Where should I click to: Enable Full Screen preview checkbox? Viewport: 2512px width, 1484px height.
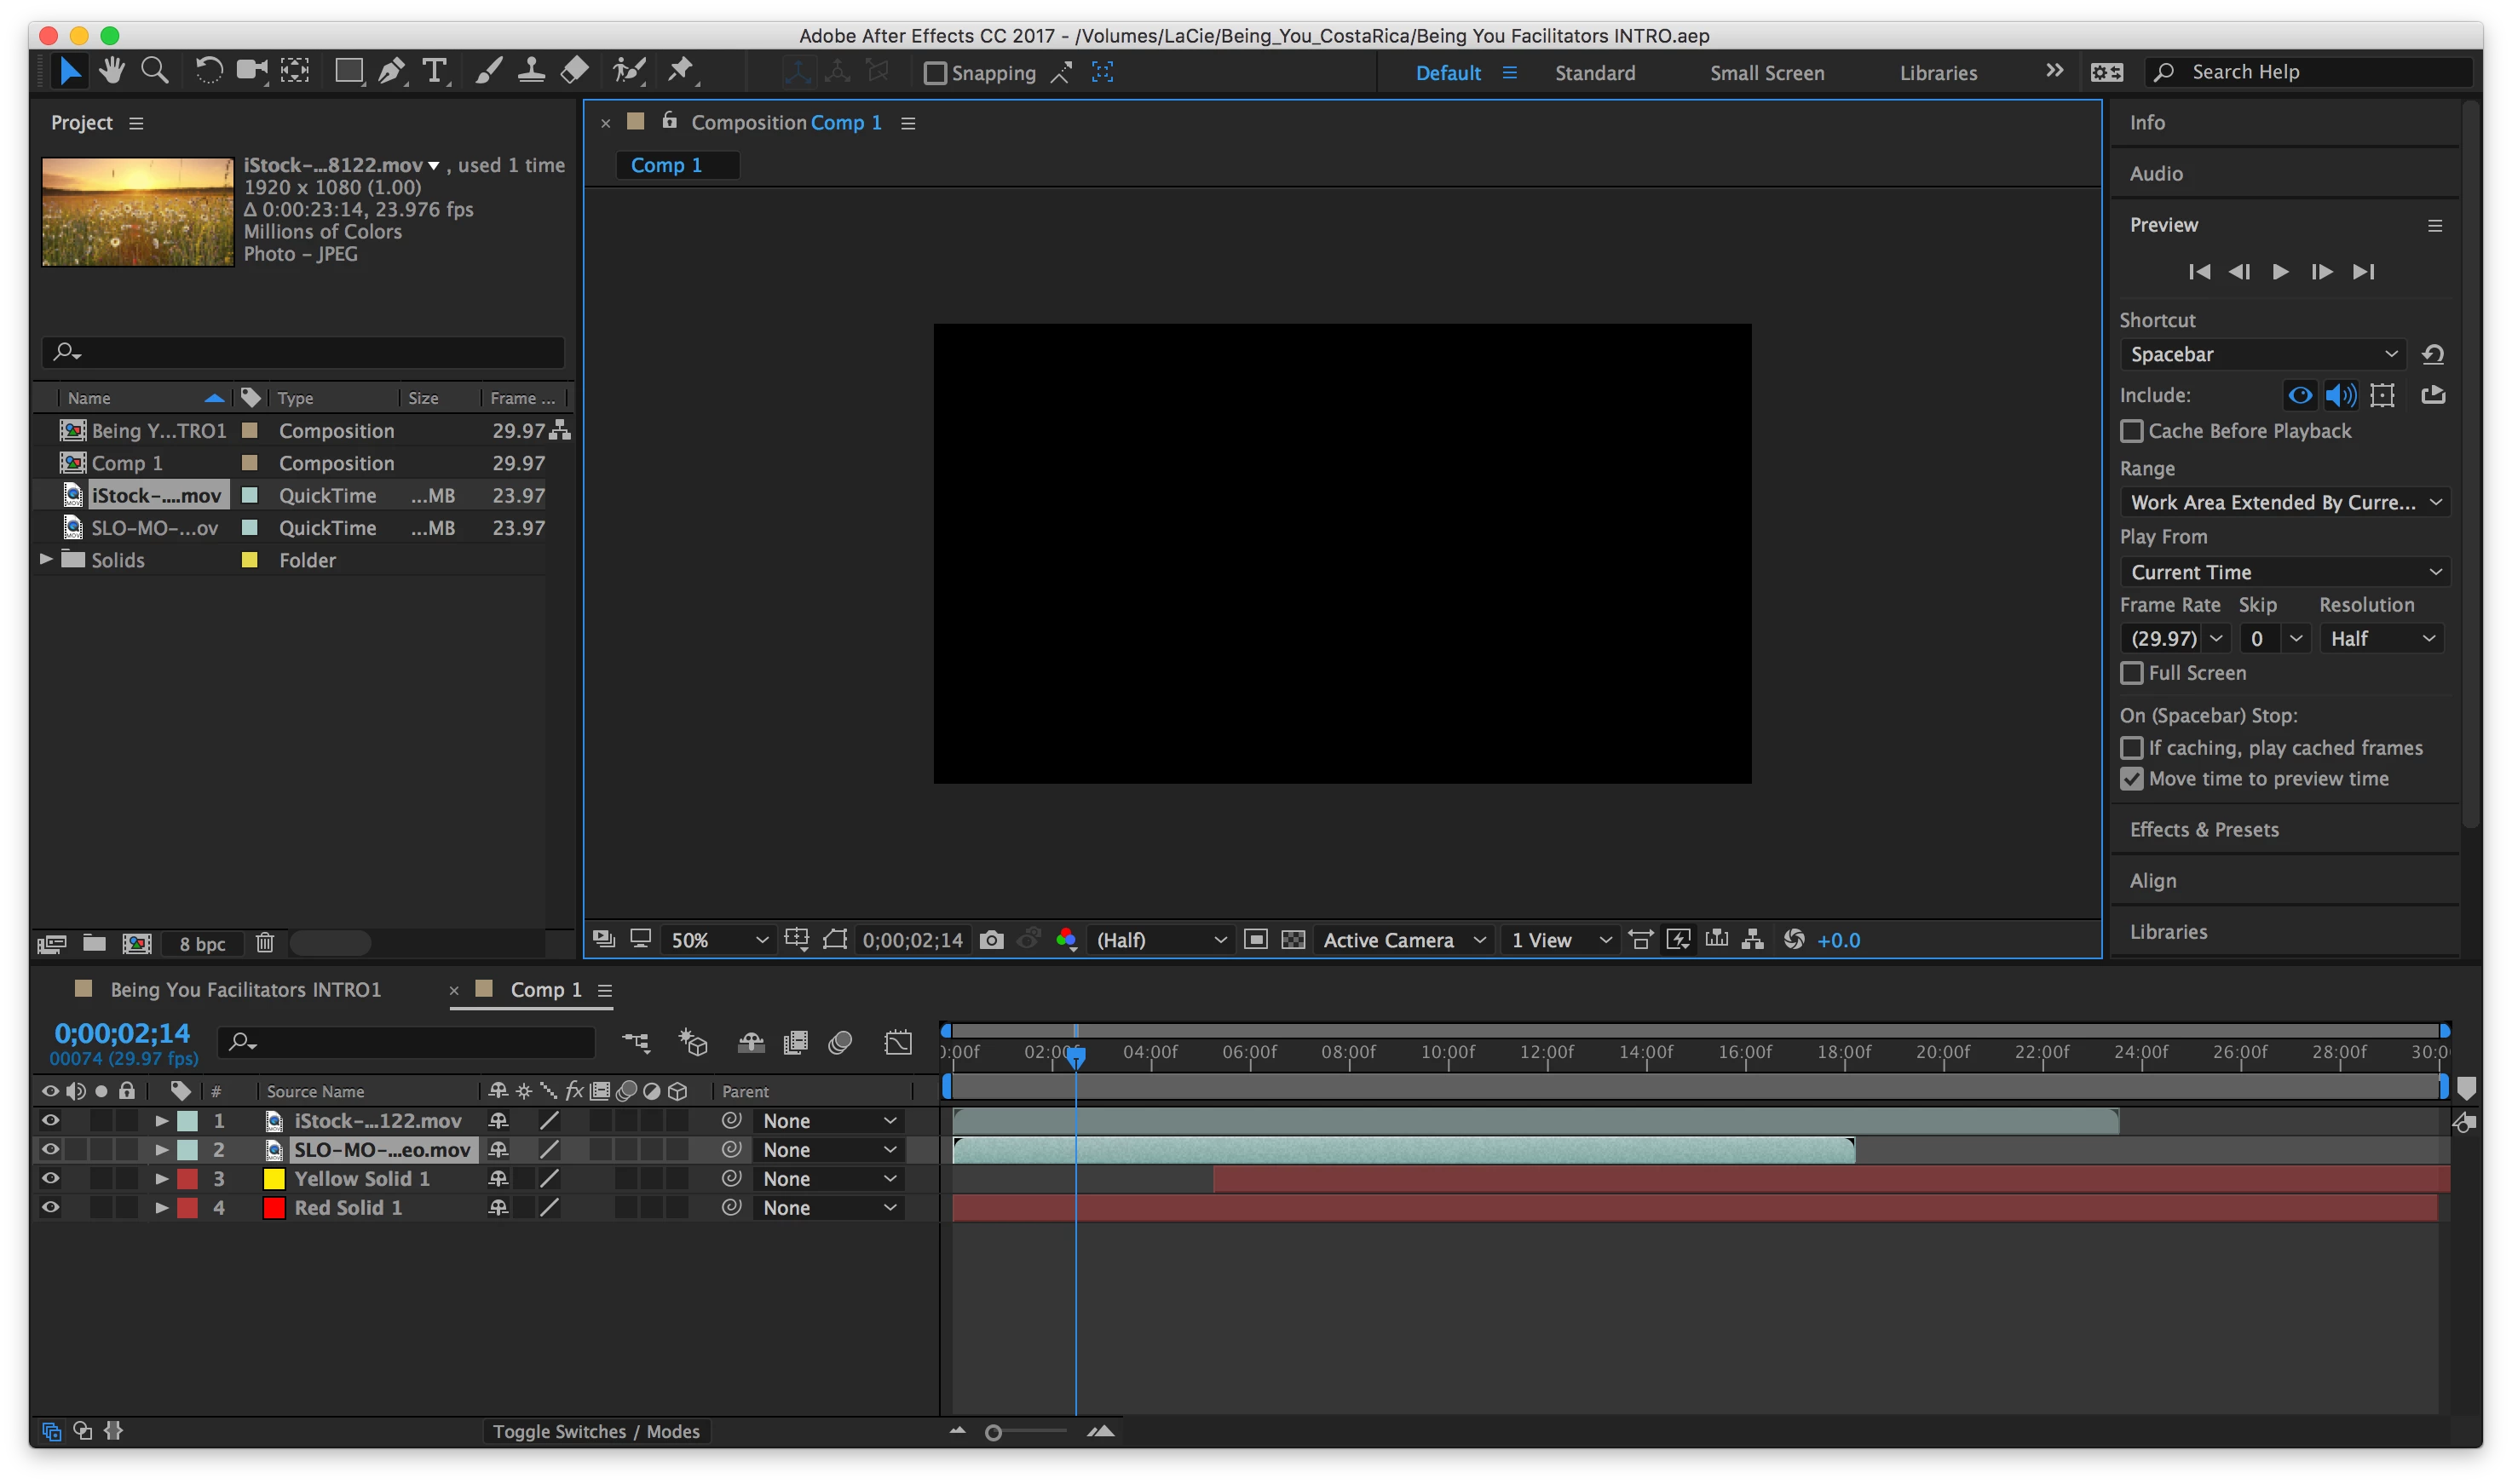pos(2132,673)
